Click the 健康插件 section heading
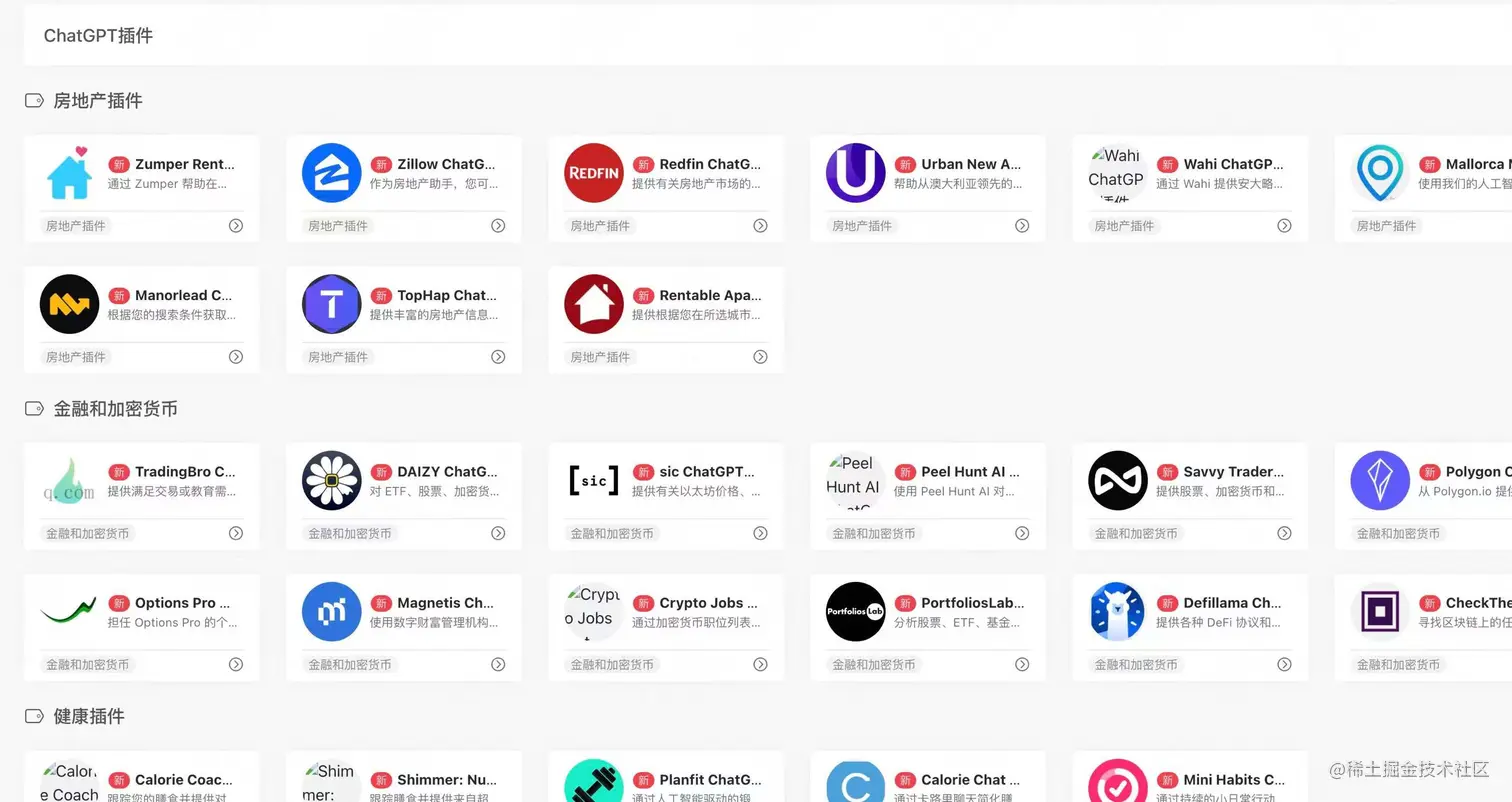The image size is (1512, 802). tap(89, 716)
